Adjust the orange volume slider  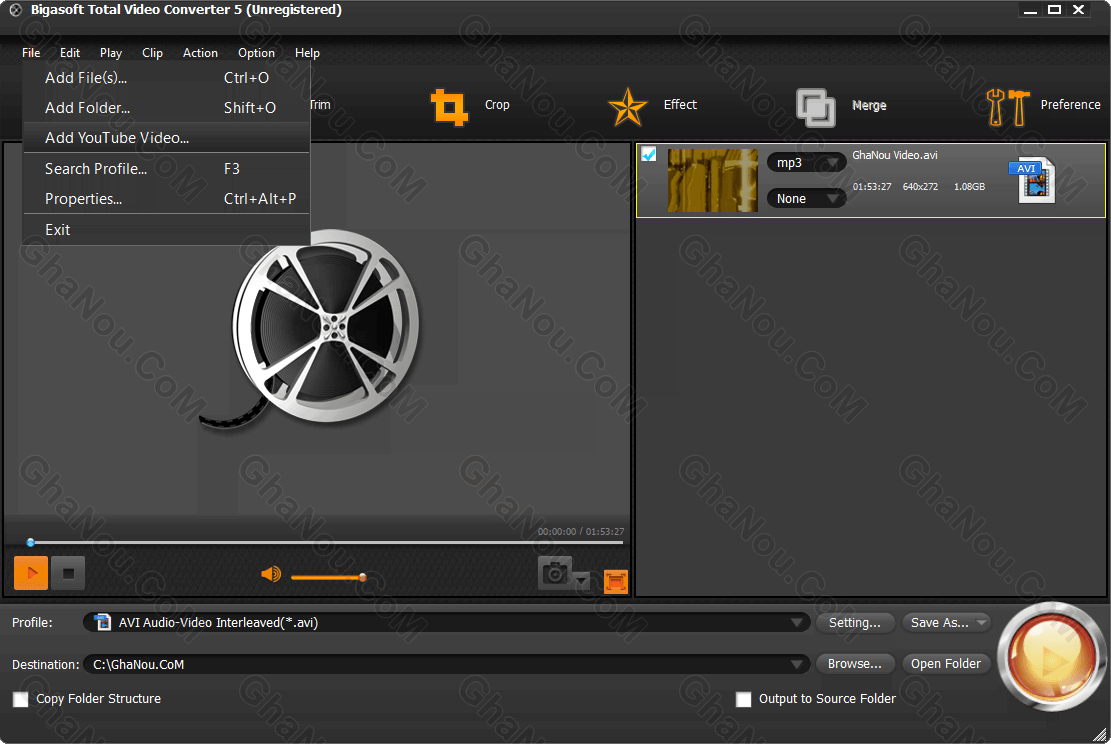[329, 577]
